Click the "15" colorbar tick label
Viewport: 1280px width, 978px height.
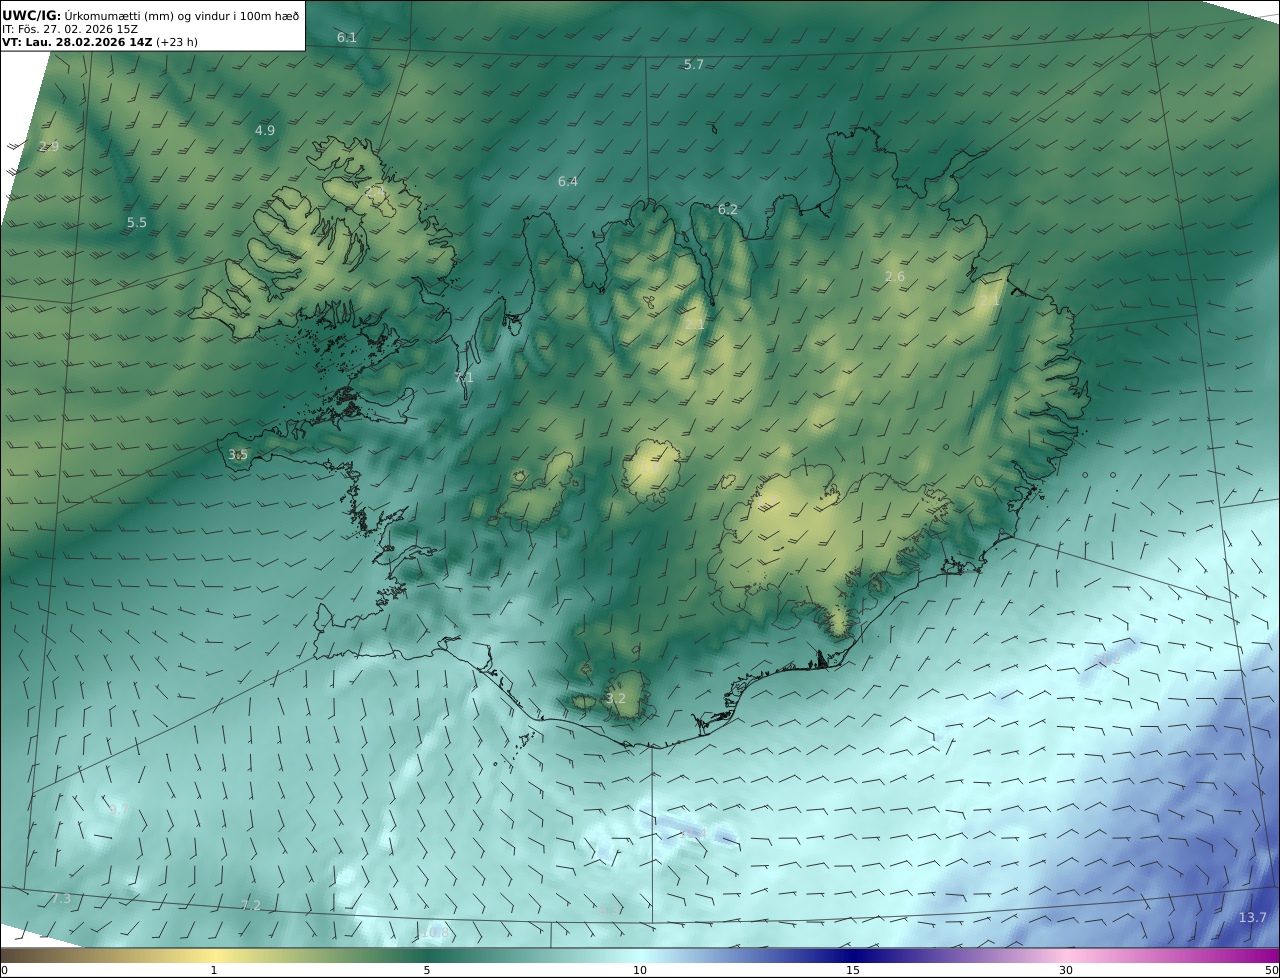point(853,970)
